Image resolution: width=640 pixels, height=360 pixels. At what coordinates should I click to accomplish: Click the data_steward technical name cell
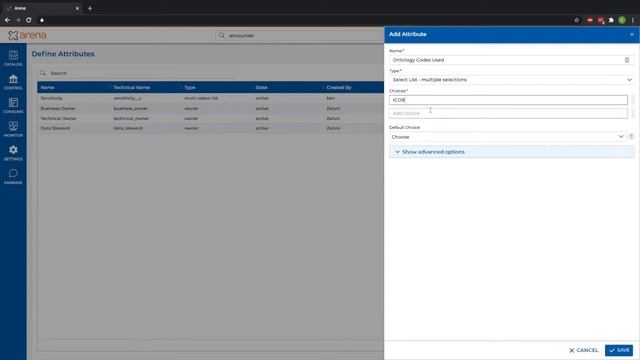(128, 128)
